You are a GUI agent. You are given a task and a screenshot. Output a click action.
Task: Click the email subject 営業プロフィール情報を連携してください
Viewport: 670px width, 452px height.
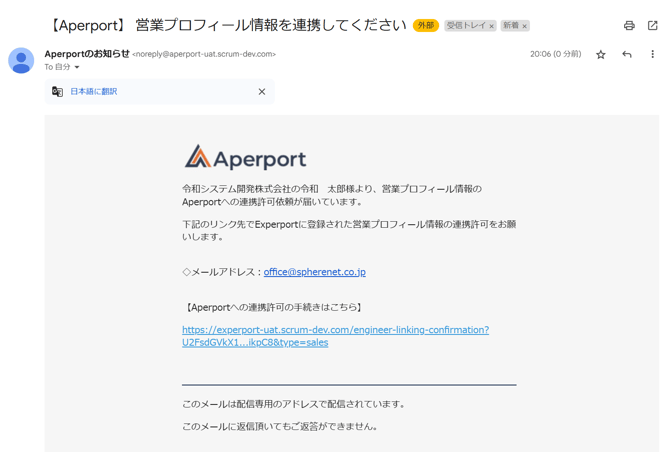pos(271,26)
